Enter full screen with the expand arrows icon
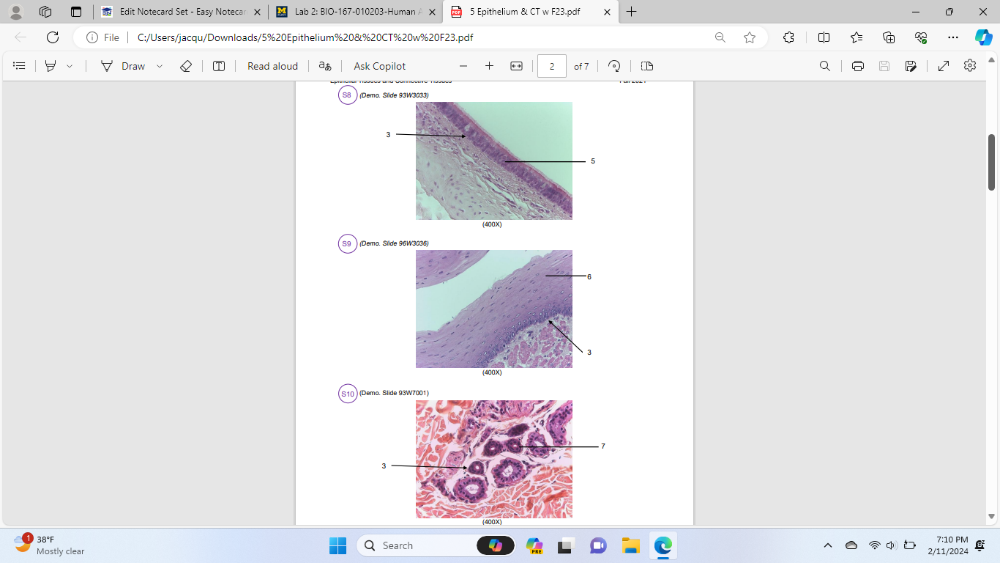 943,66
